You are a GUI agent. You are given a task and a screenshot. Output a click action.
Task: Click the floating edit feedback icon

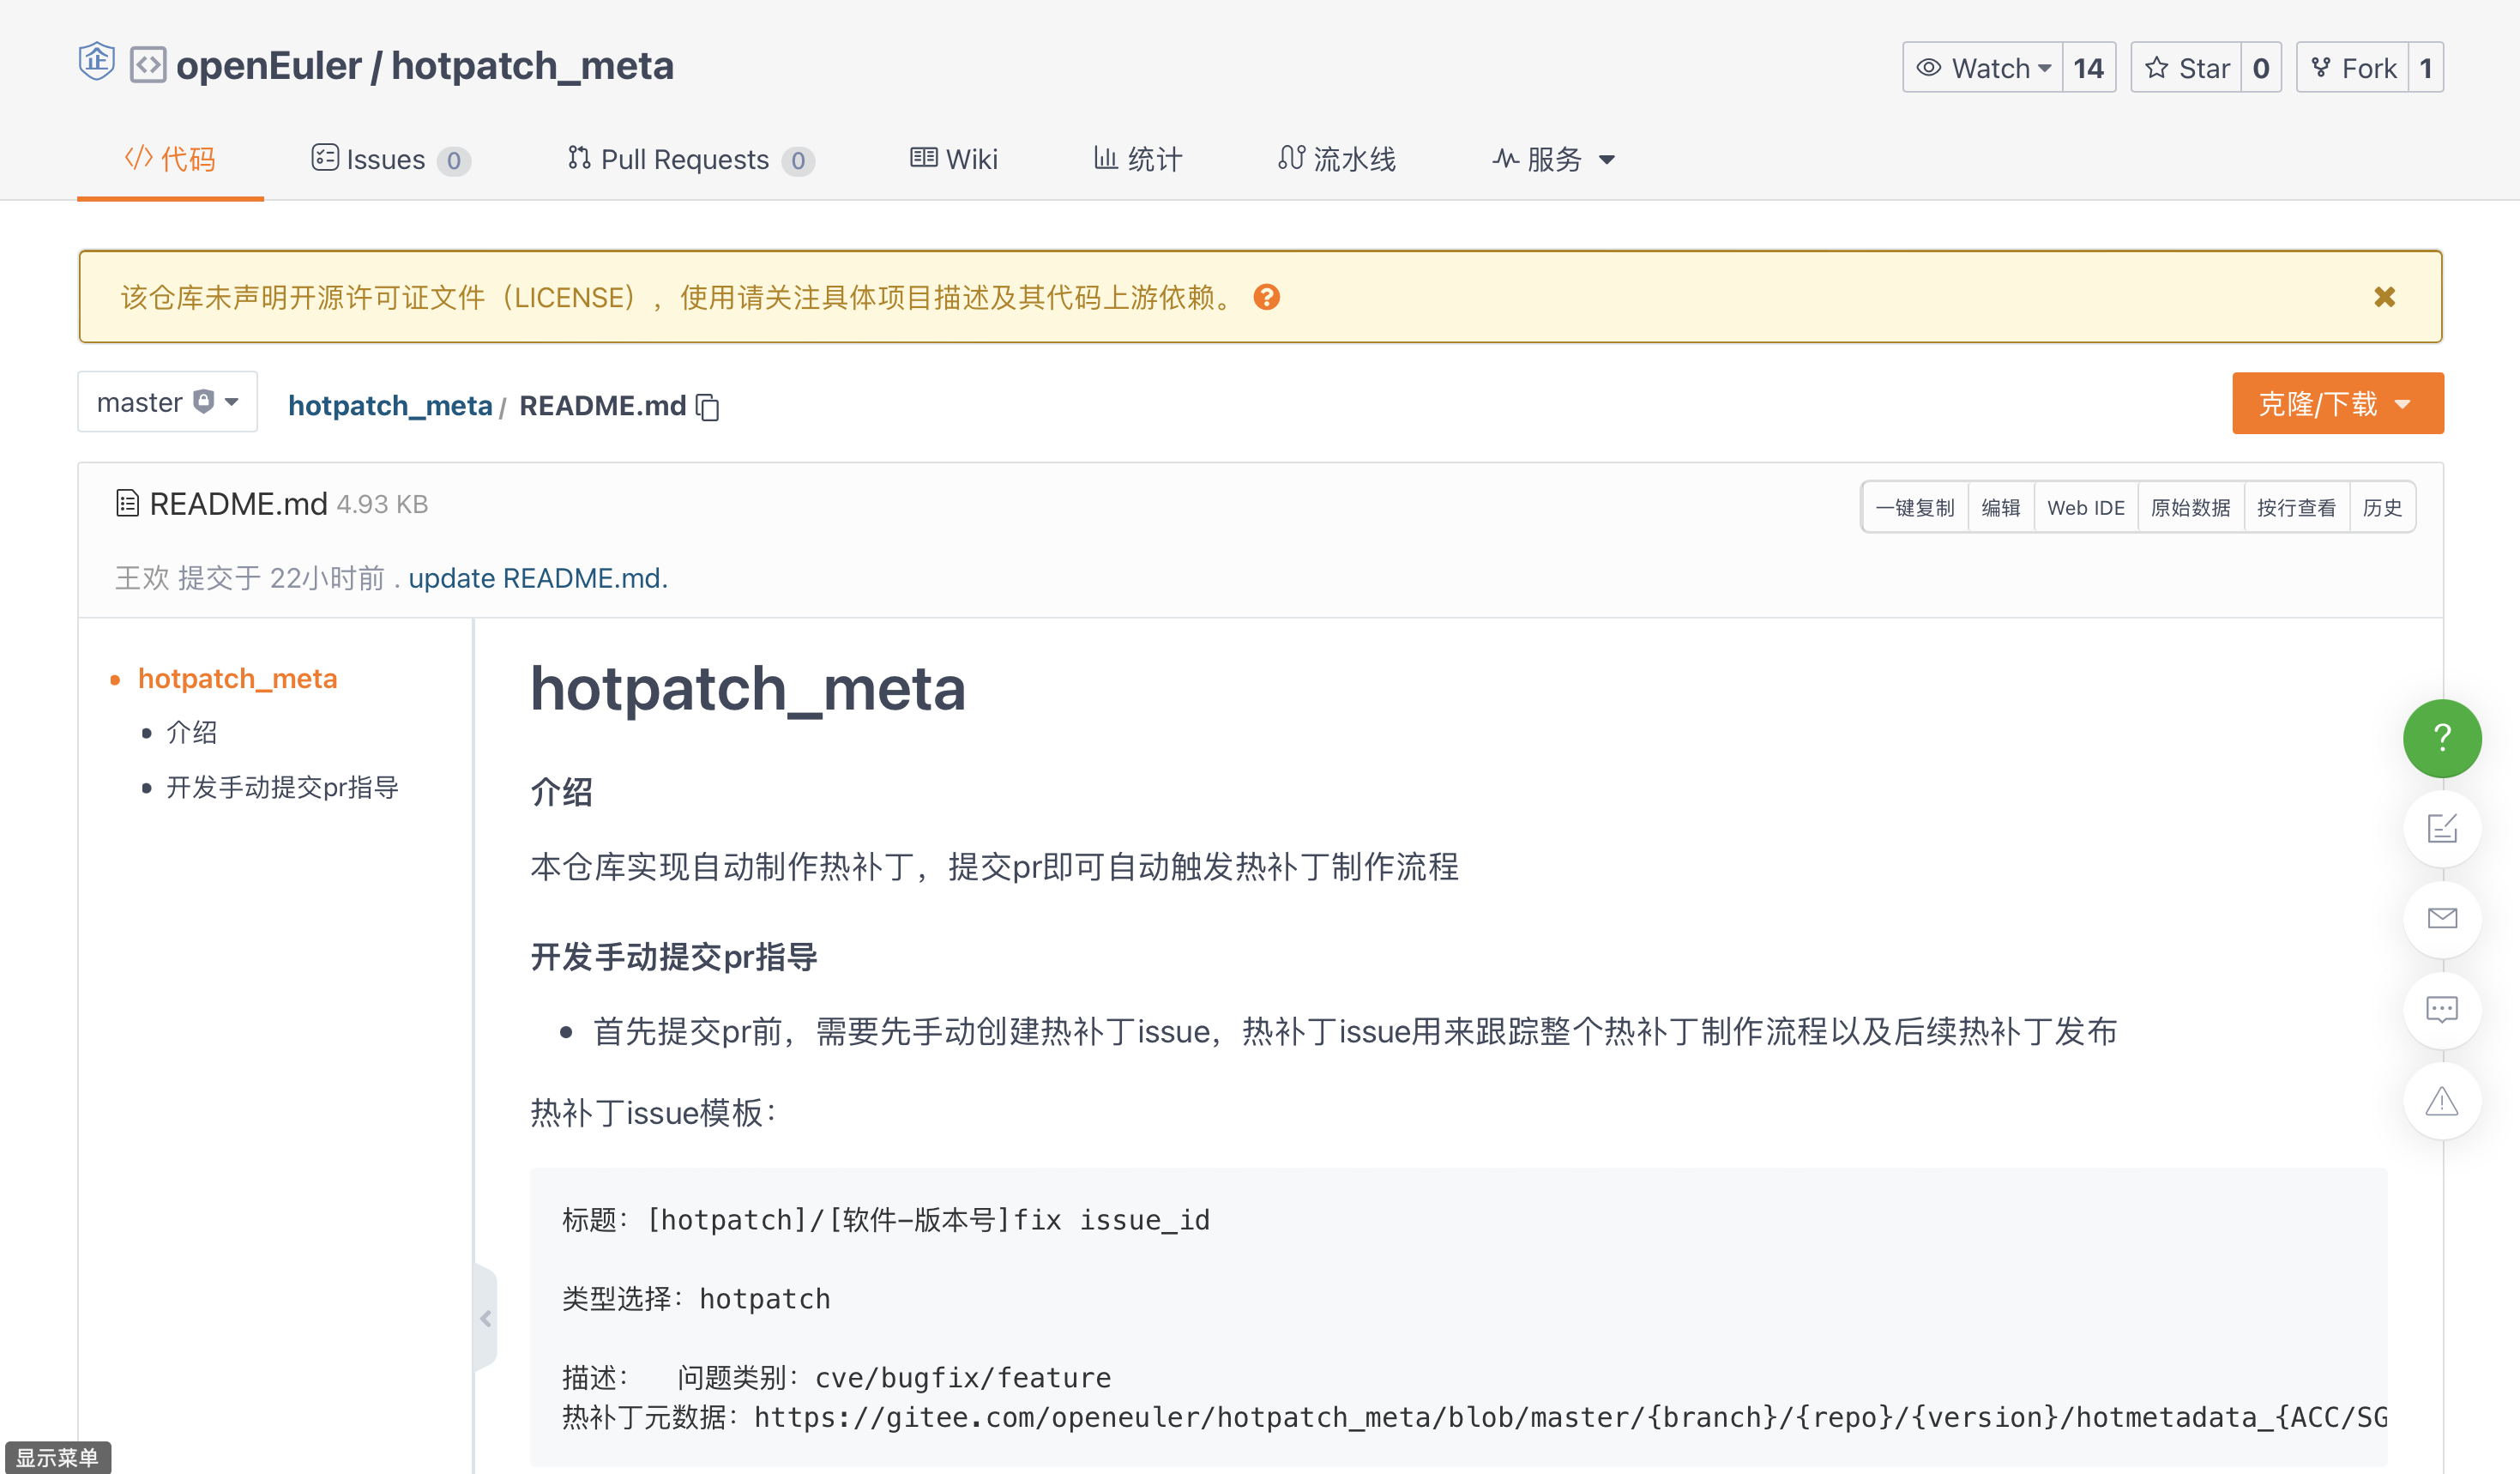tap(2441, 828)
